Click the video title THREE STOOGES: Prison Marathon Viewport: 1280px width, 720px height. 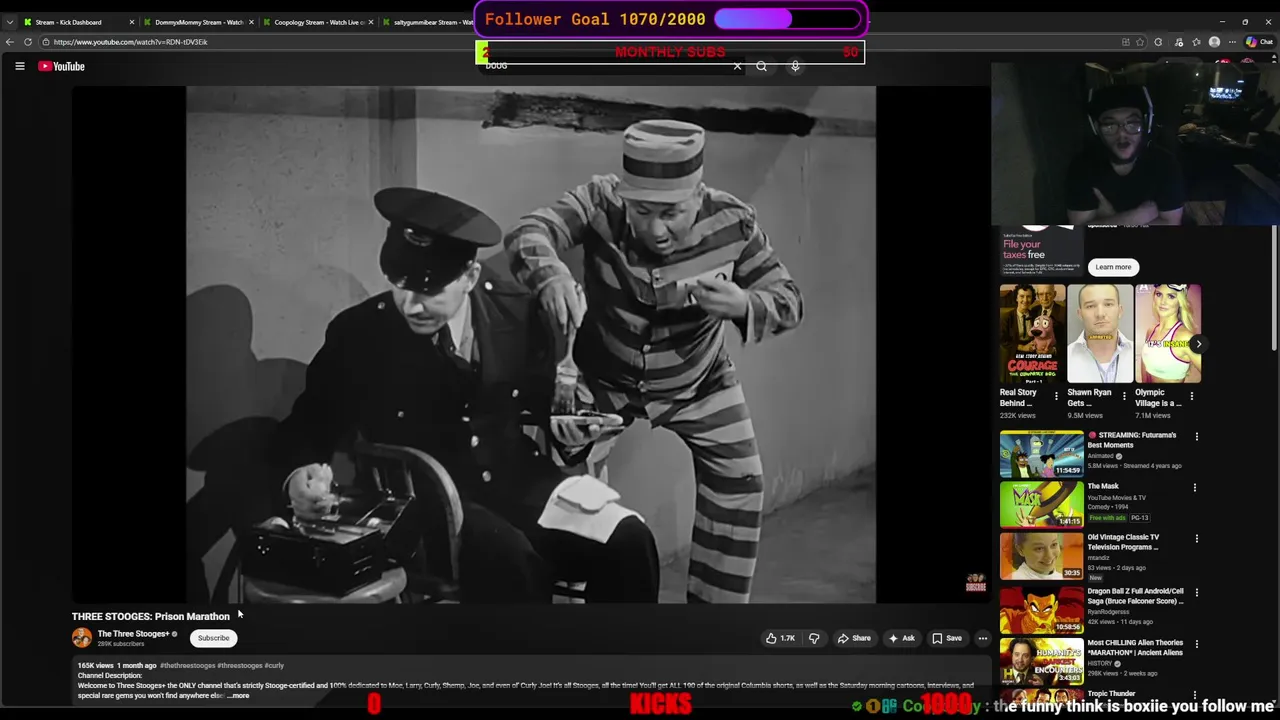[x=151, y=616]
